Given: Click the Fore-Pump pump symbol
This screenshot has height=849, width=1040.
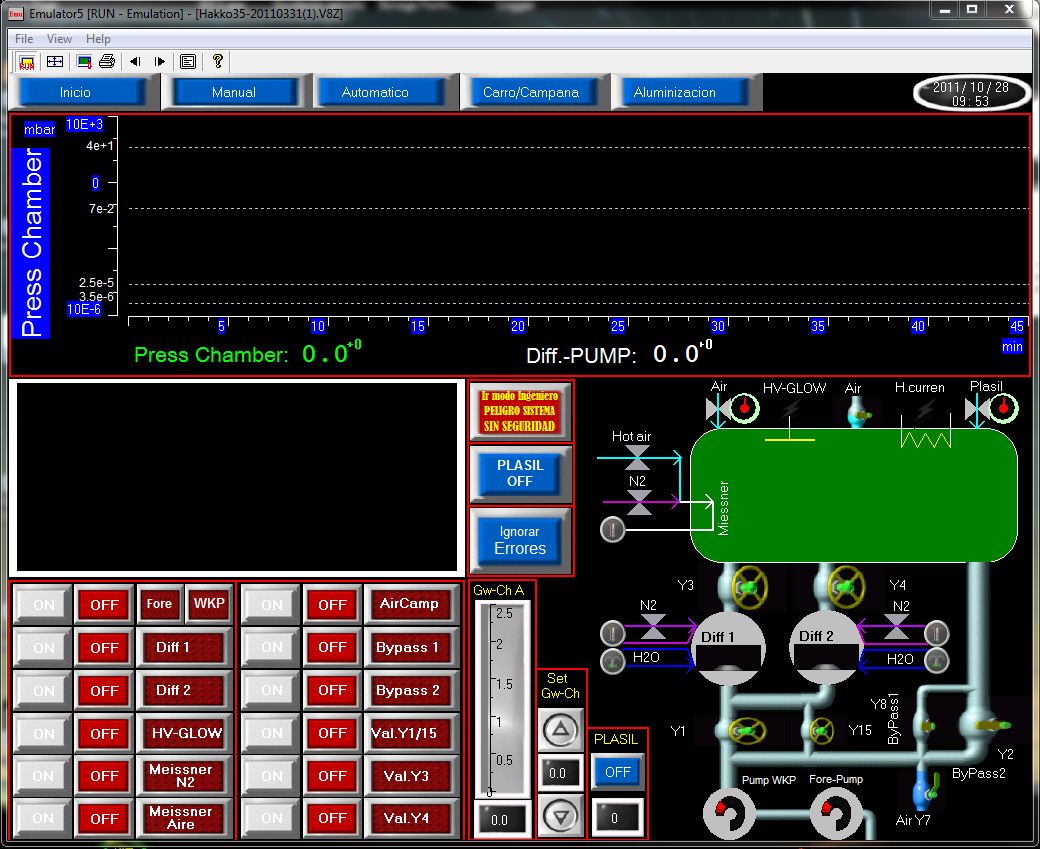Looking at the screenshot, I should (836, 814).
